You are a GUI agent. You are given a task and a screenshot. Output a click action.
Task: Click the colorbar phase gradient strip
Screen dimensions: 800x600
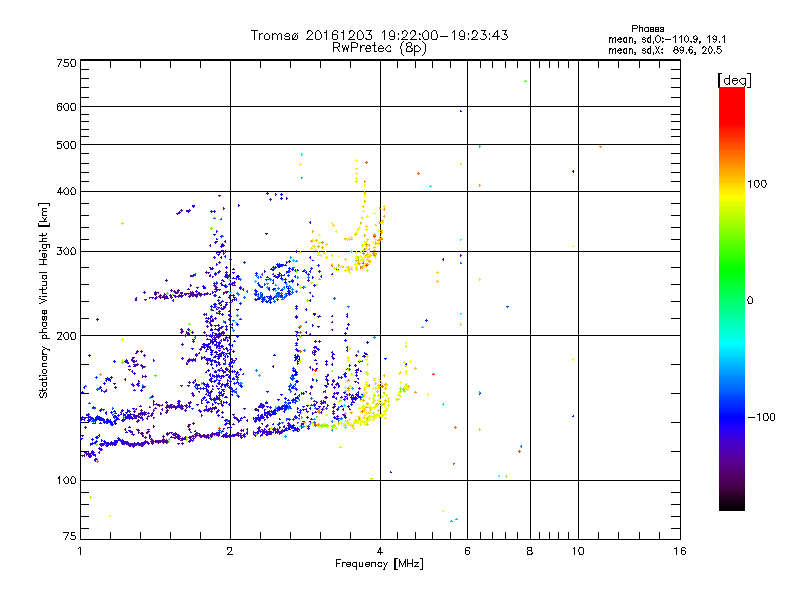(x=732, y=298)
